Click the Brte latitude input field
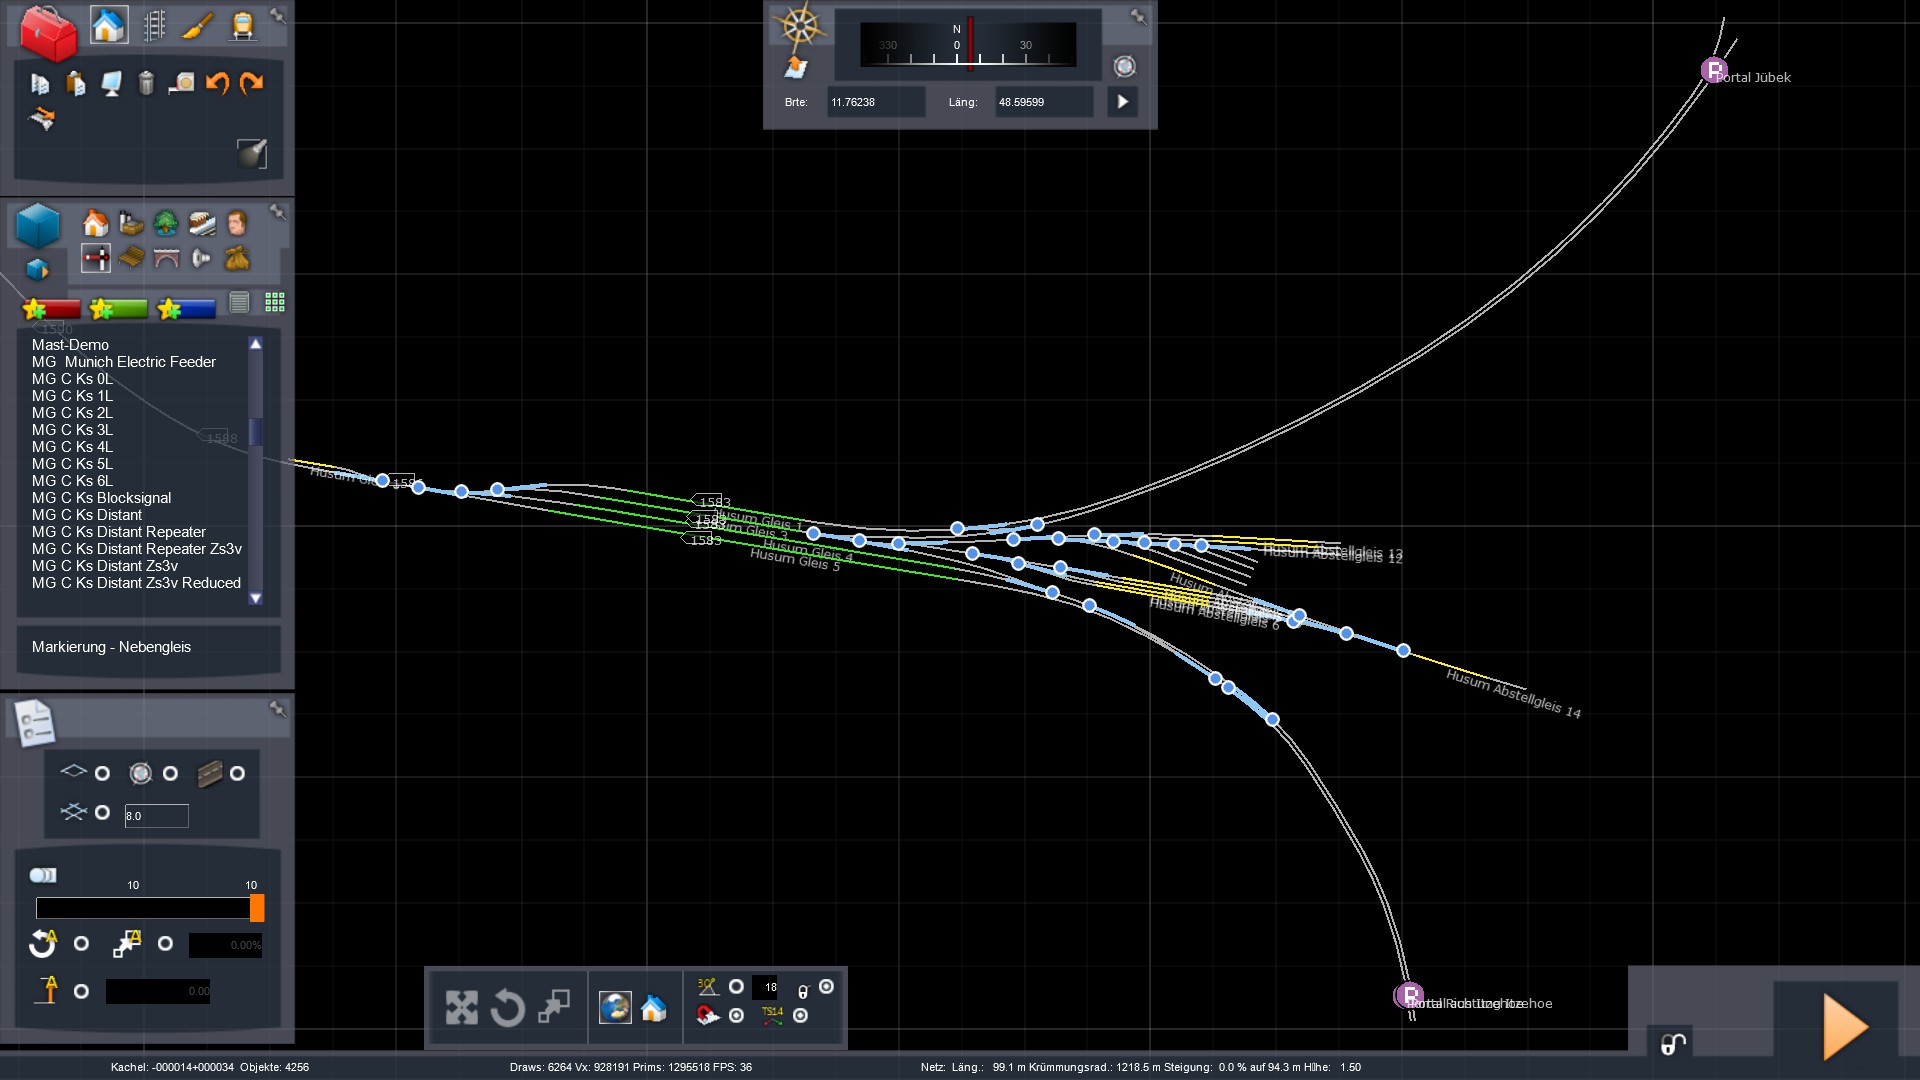The image size is (1920, 1080). [874, 102]
